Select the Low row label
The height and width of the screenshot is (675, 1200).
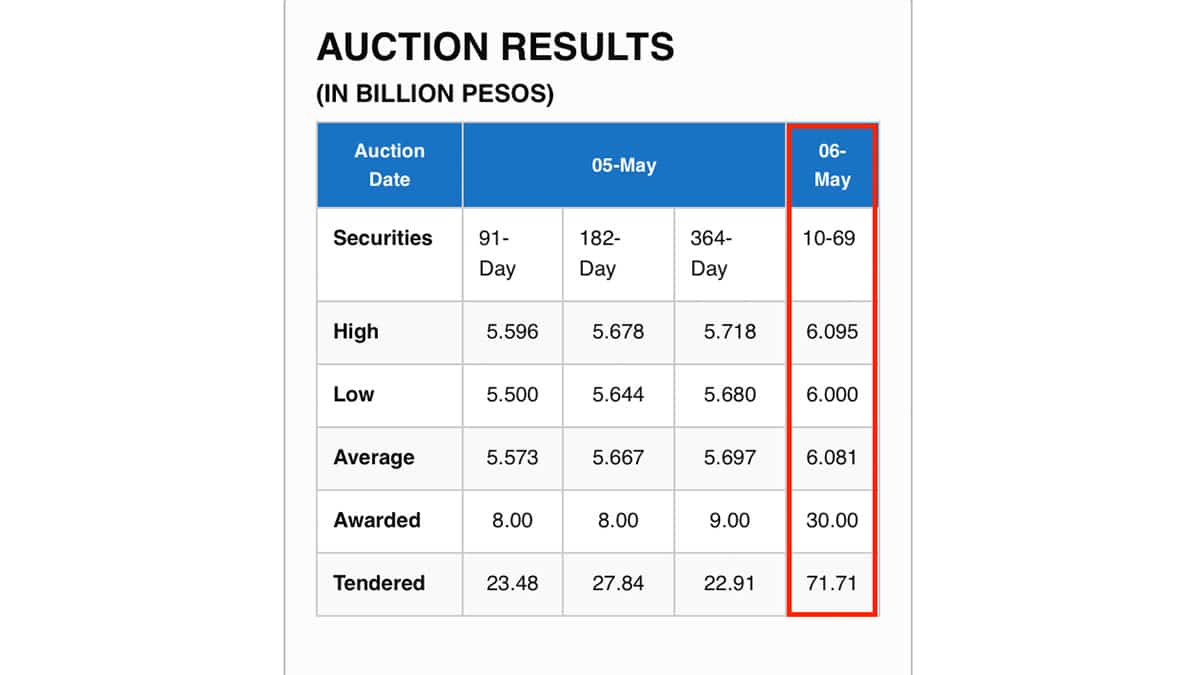[x=354, y=394]
